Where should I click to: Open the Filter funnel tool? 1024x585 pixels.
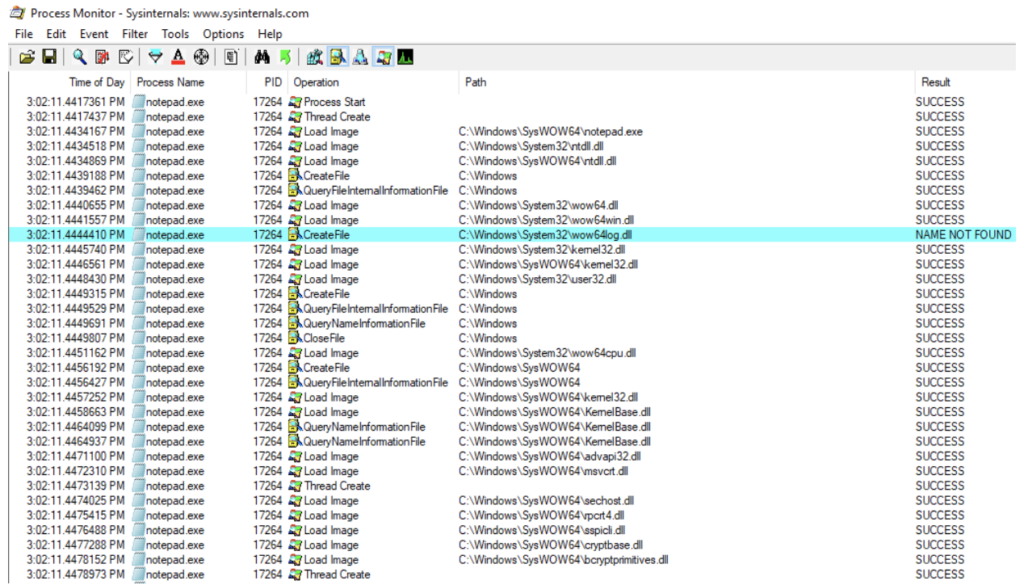155,57
